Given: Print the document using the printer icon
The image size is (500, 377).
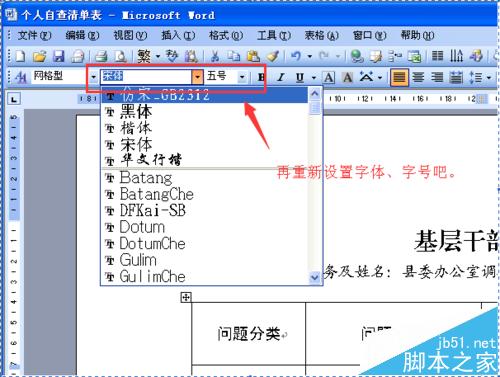Looking at the screenshot, I should 100,56.
